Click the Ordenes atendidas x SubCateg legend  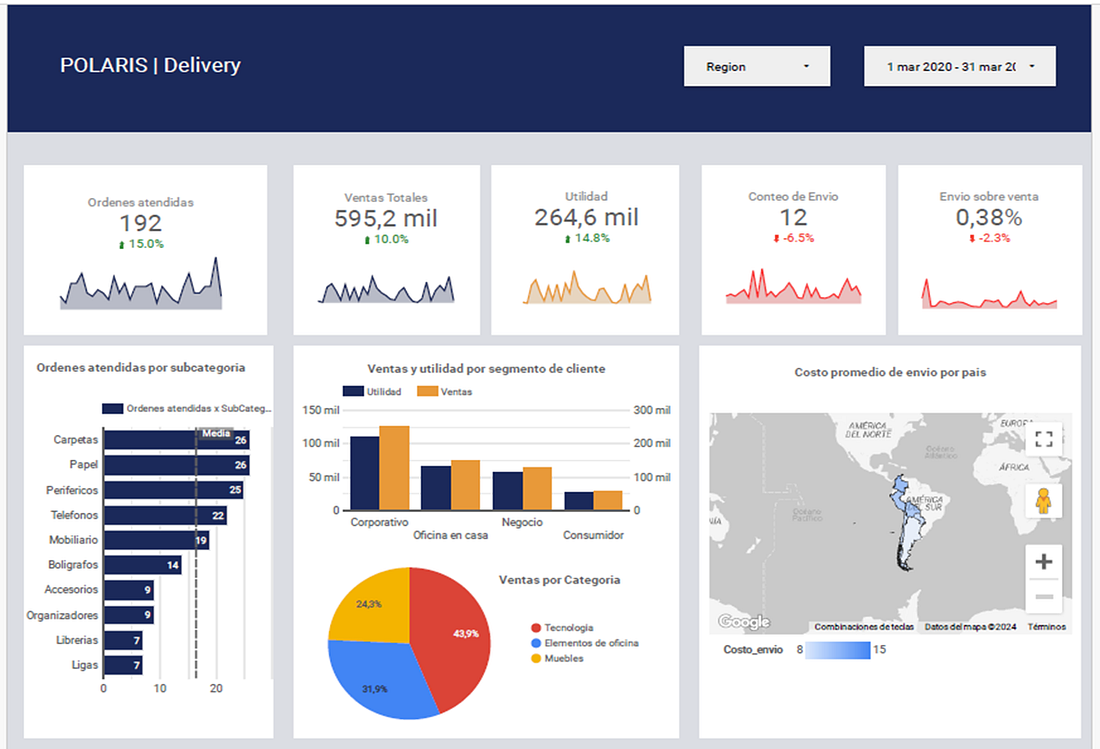186,408
